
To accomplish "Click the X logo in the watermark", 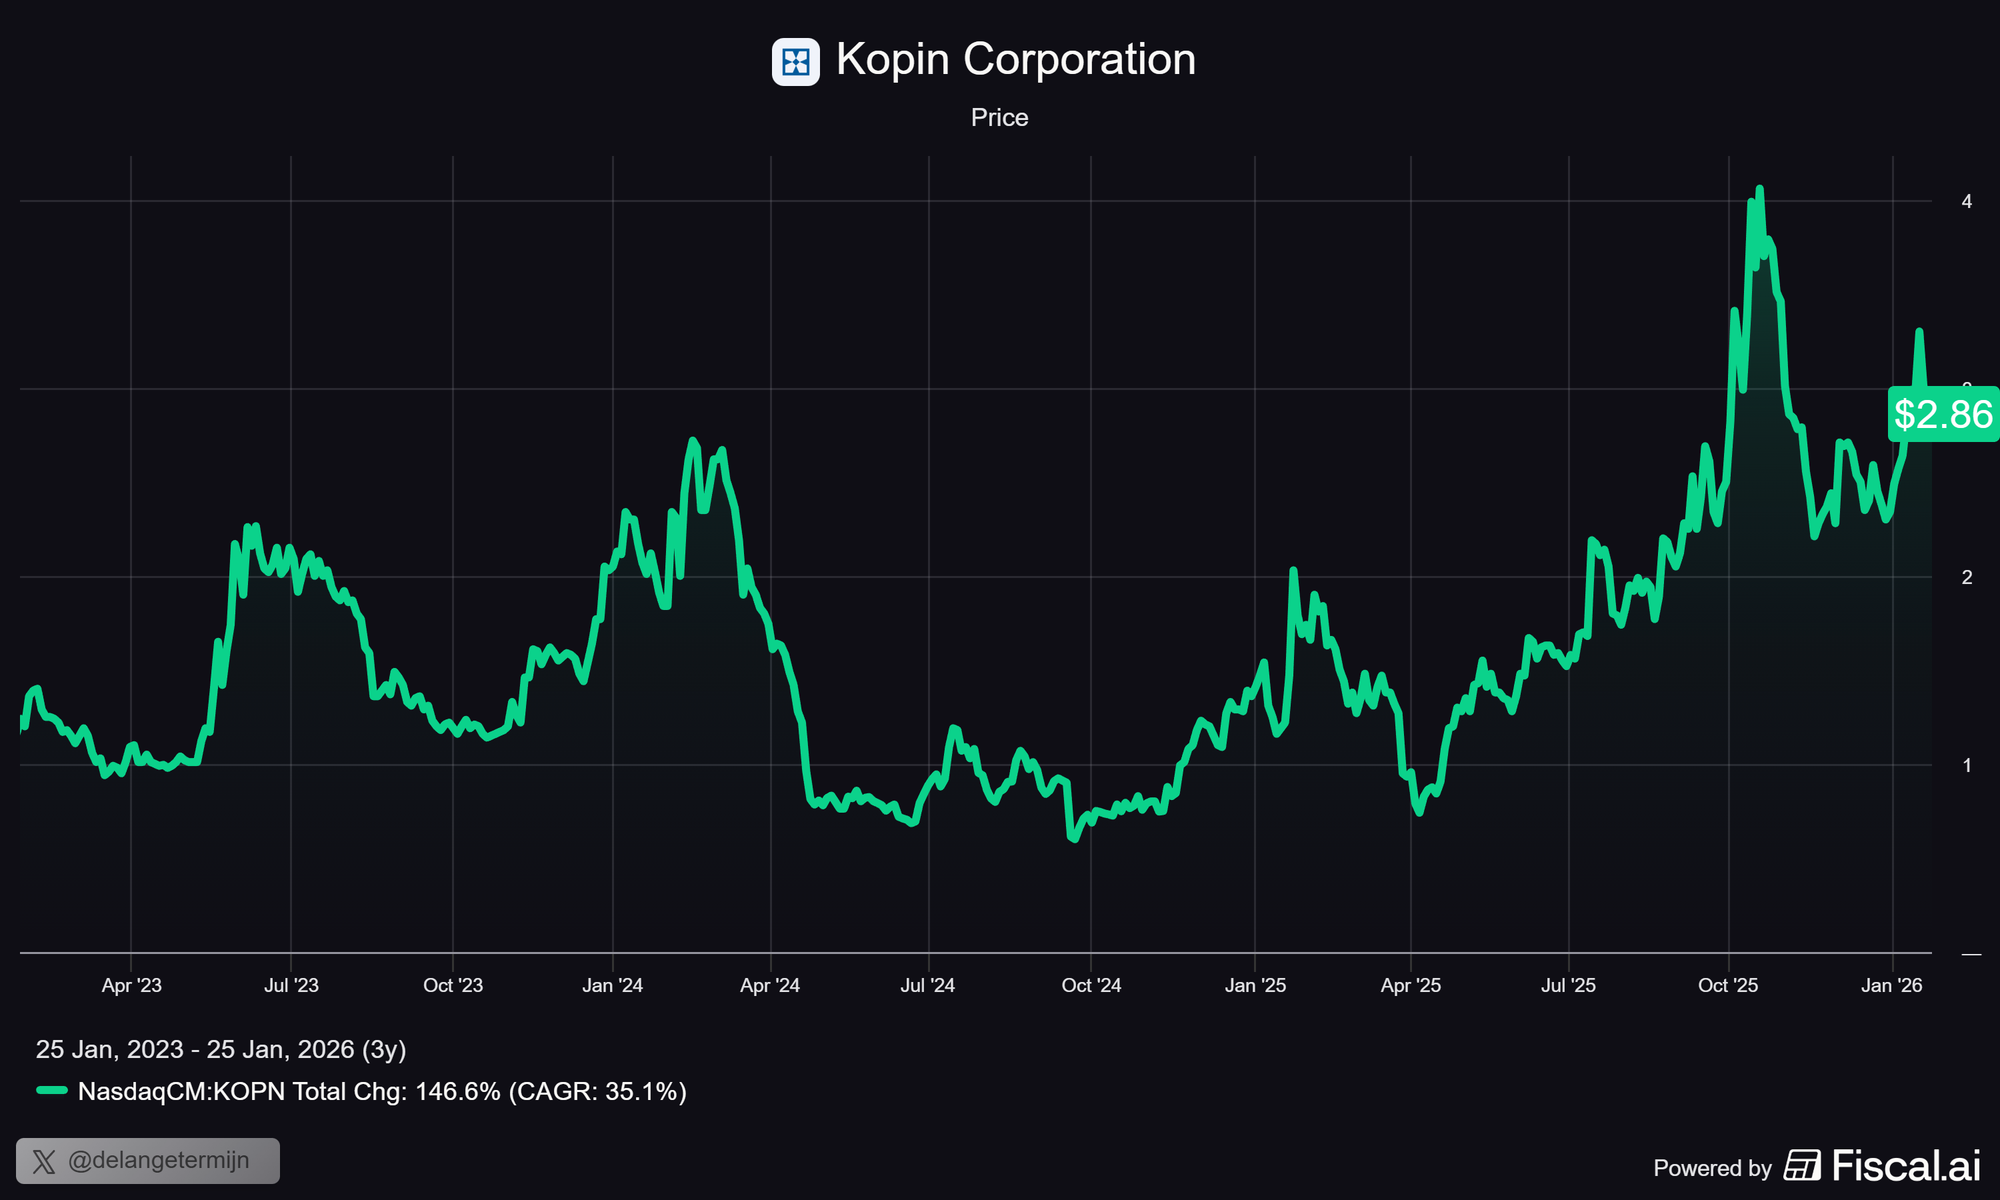I will [43, 1162].
